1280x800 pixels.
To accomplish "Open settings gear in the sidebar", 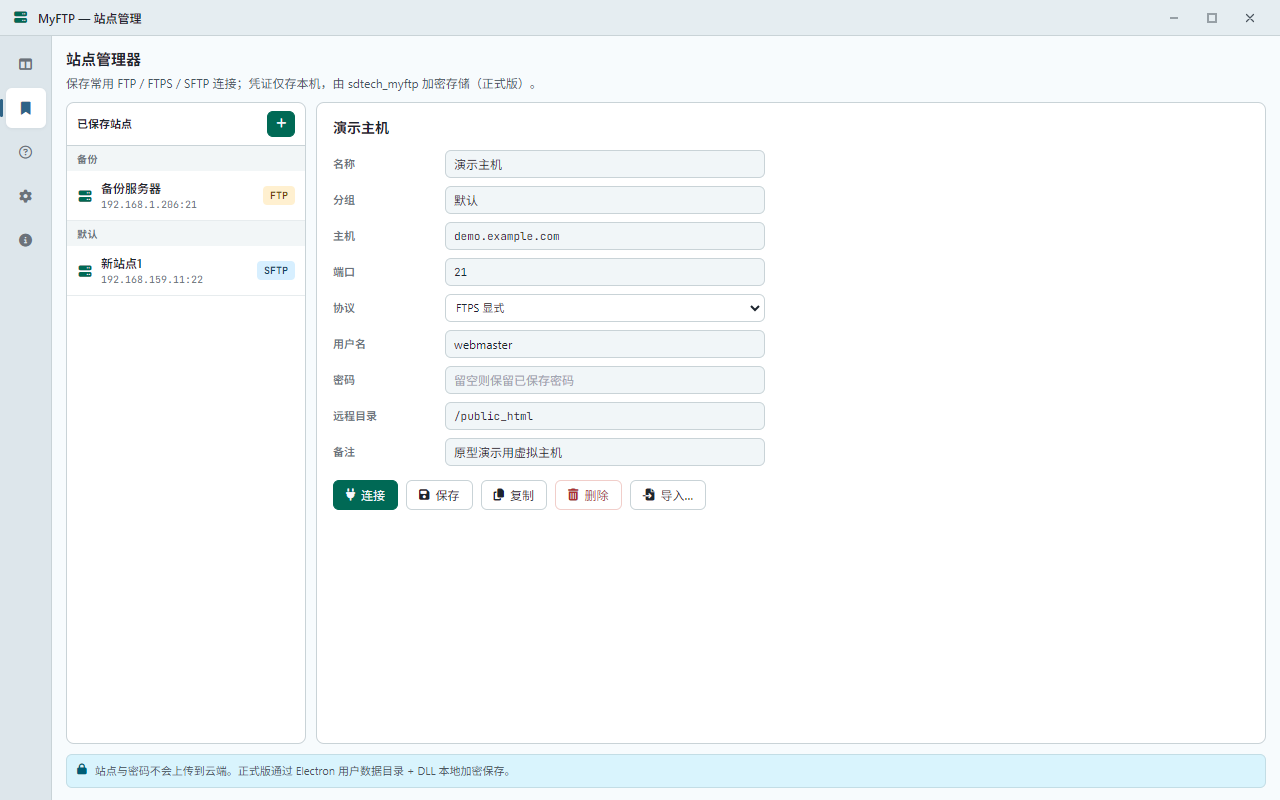I will [26, 196].
